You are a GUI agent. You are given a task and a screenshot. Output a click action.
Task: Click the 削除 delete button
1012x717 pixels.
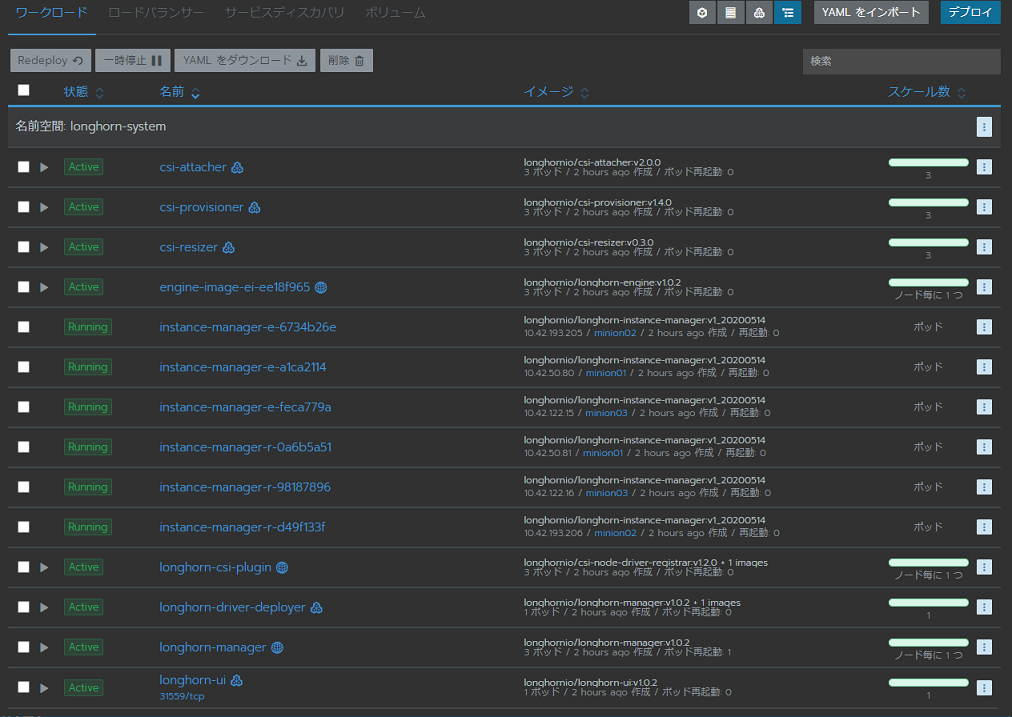[346, 61]
